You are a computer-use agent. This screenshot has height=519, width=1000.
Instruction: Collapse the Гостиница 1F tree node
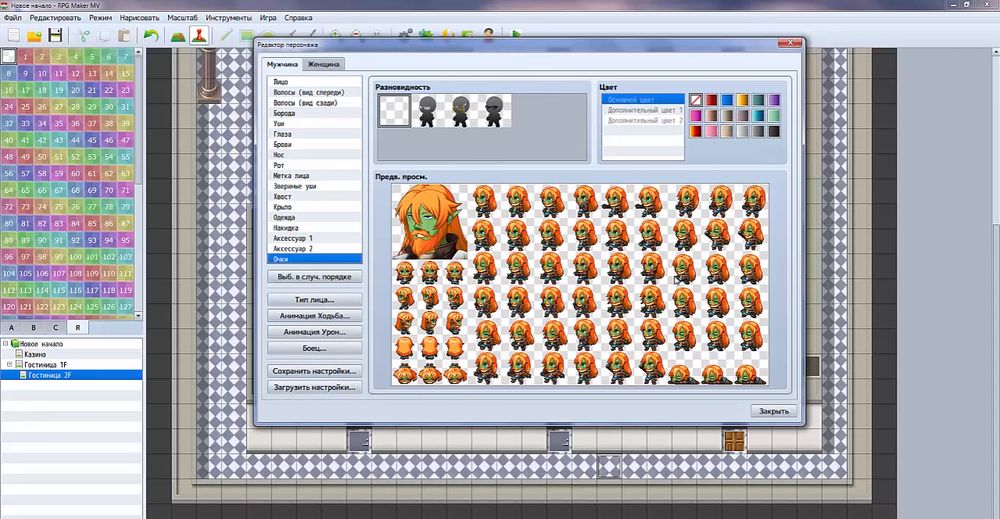pyautogui.click(x=9, y=365)
